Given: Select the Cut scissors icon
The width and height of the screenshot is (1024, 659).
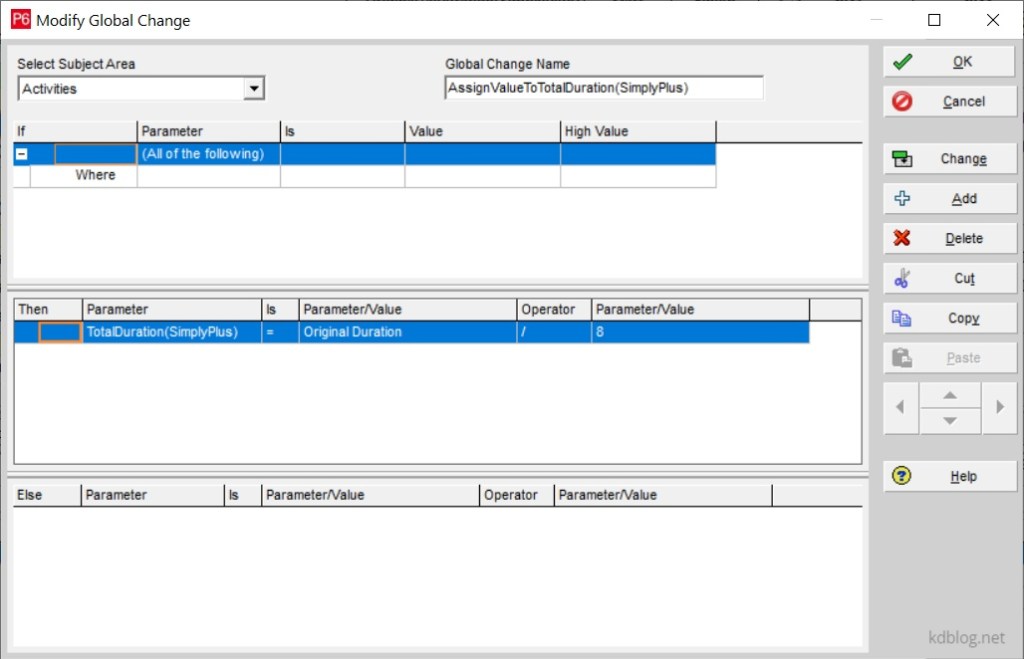Looking at the screenshot, I should coord(903,278).
